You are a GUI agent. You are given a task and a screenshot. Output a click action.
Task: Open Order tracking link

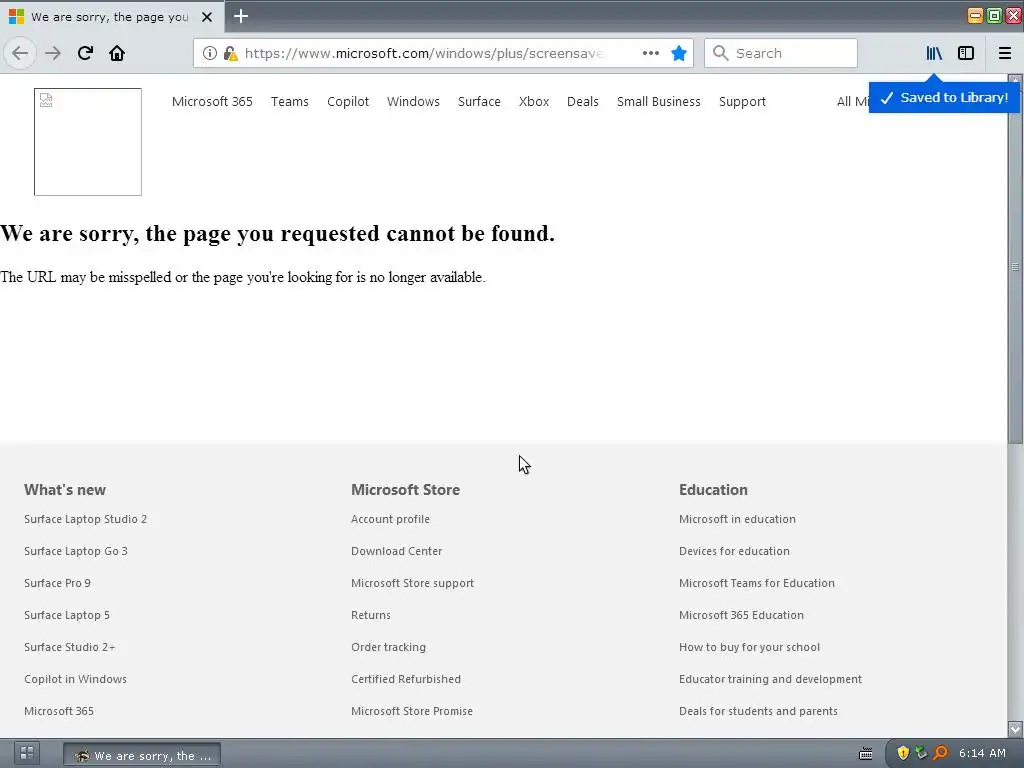389,647
